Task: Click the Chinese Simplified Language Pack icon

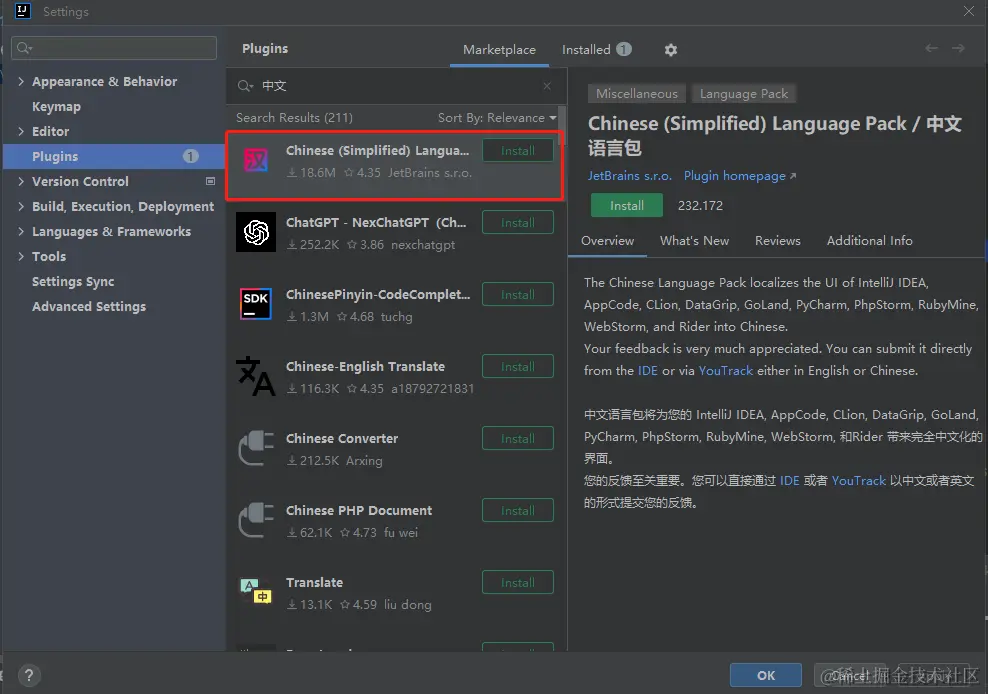Action: [x=256, y=161]
